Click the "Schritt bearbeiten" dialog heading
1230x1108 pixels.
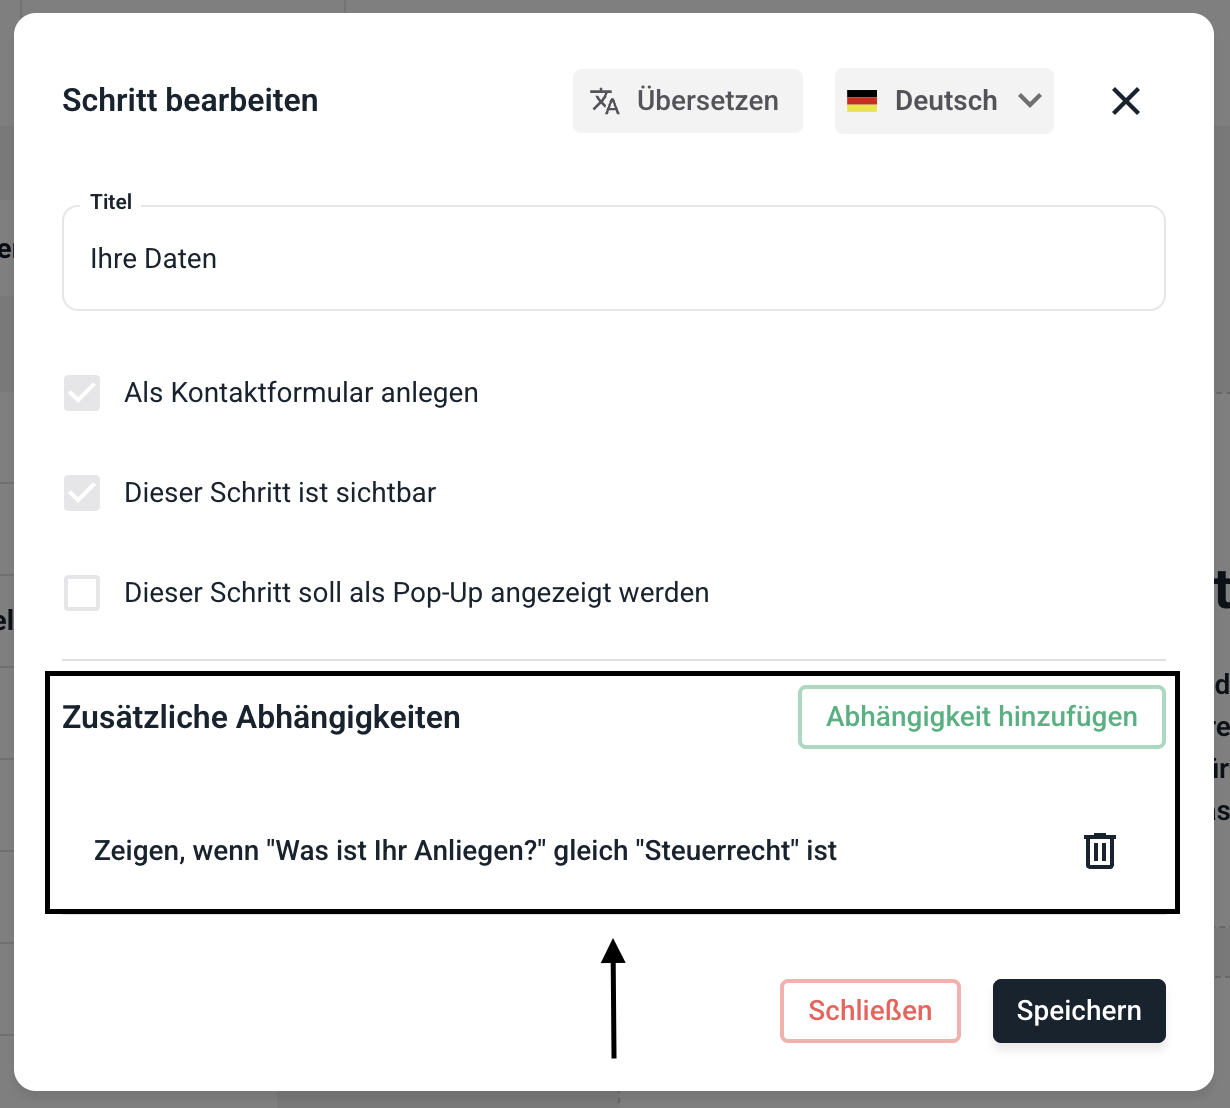(190, 101)
